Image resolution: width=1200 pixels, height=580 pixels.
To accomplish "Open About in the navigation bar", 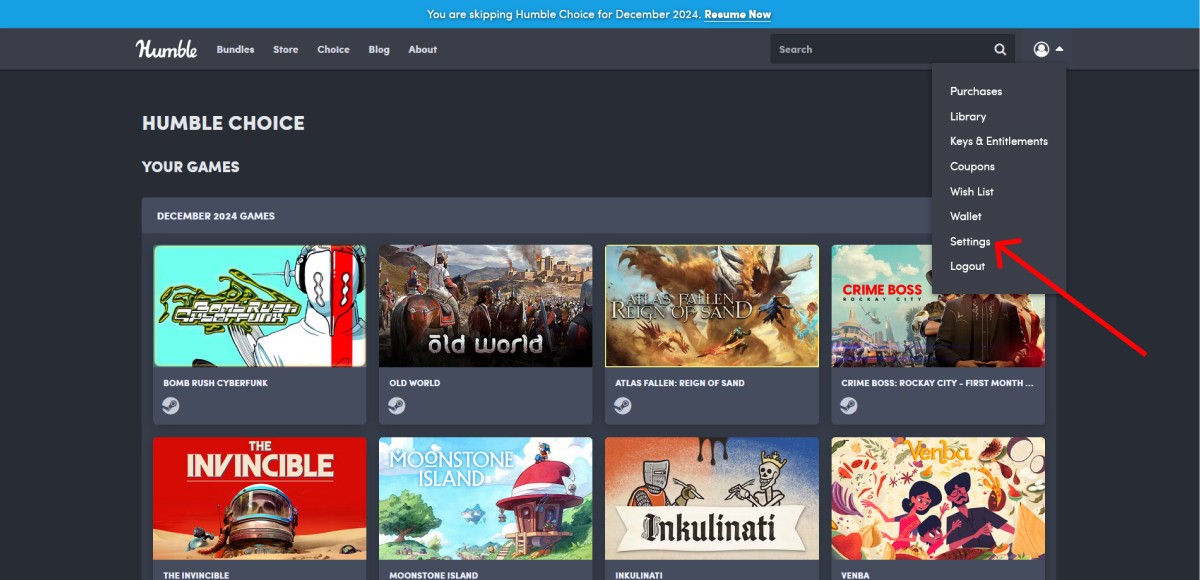I will (423, 49).
